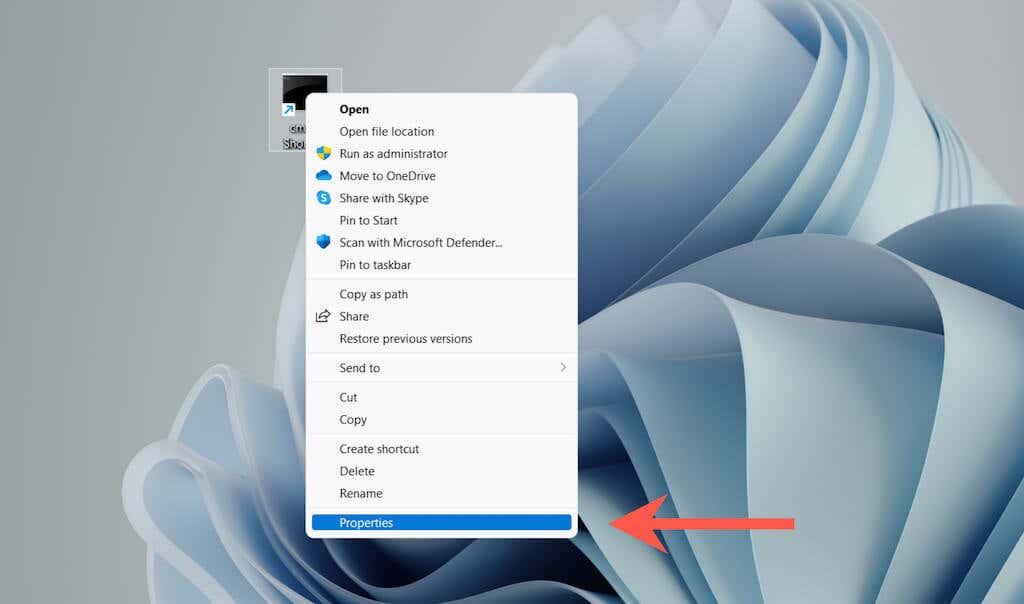Screen dimensions: 1024x604
Task: Choose Rename from the context menu
Action: (360, 493)
